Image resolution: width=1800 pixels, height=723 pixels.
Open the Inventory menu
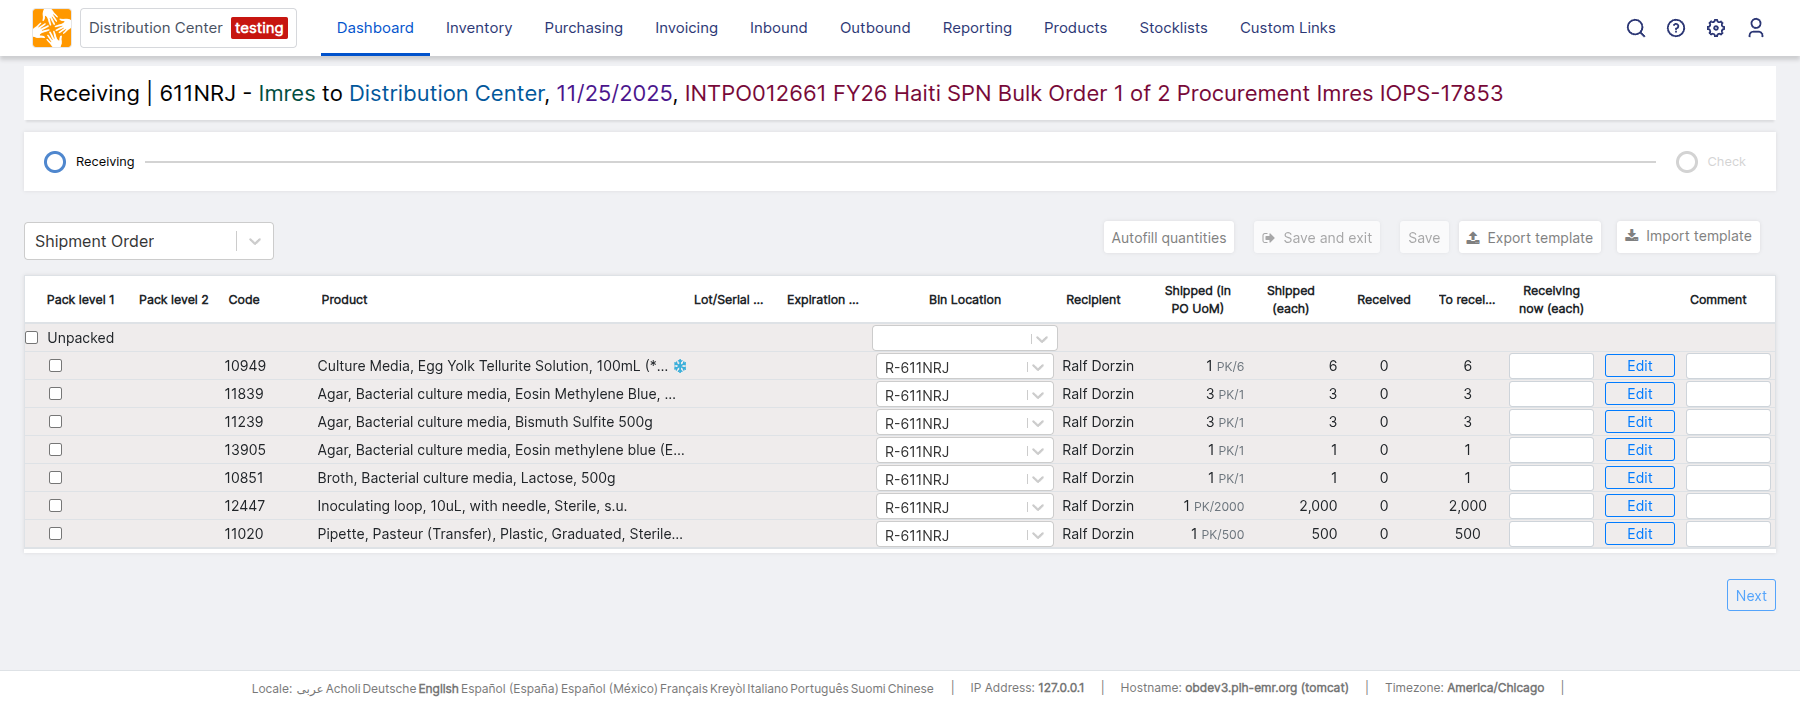pyautogui.click(x=478, y=28)
